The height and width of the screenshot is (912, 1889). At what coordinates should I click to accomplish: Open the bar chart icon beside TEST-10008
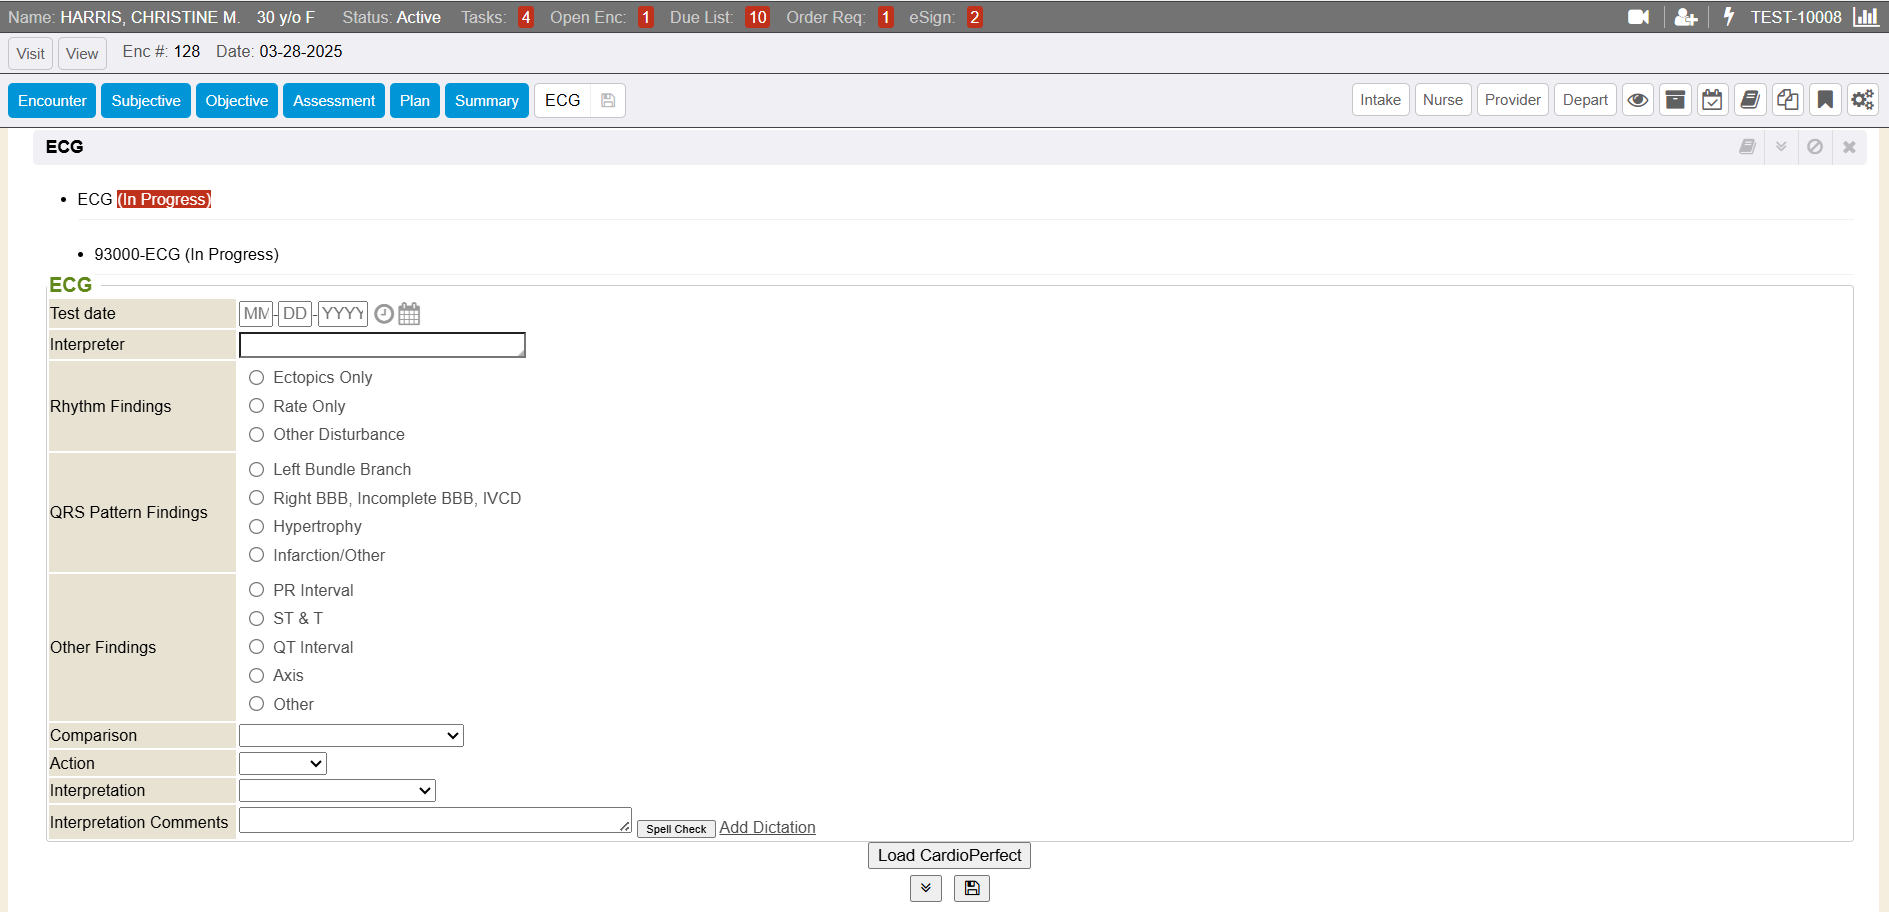pos(1865,17)
